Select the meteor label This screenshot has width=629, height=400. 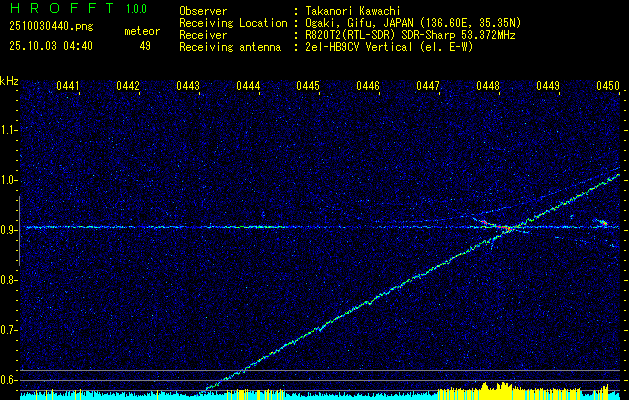tap(142, 31)
